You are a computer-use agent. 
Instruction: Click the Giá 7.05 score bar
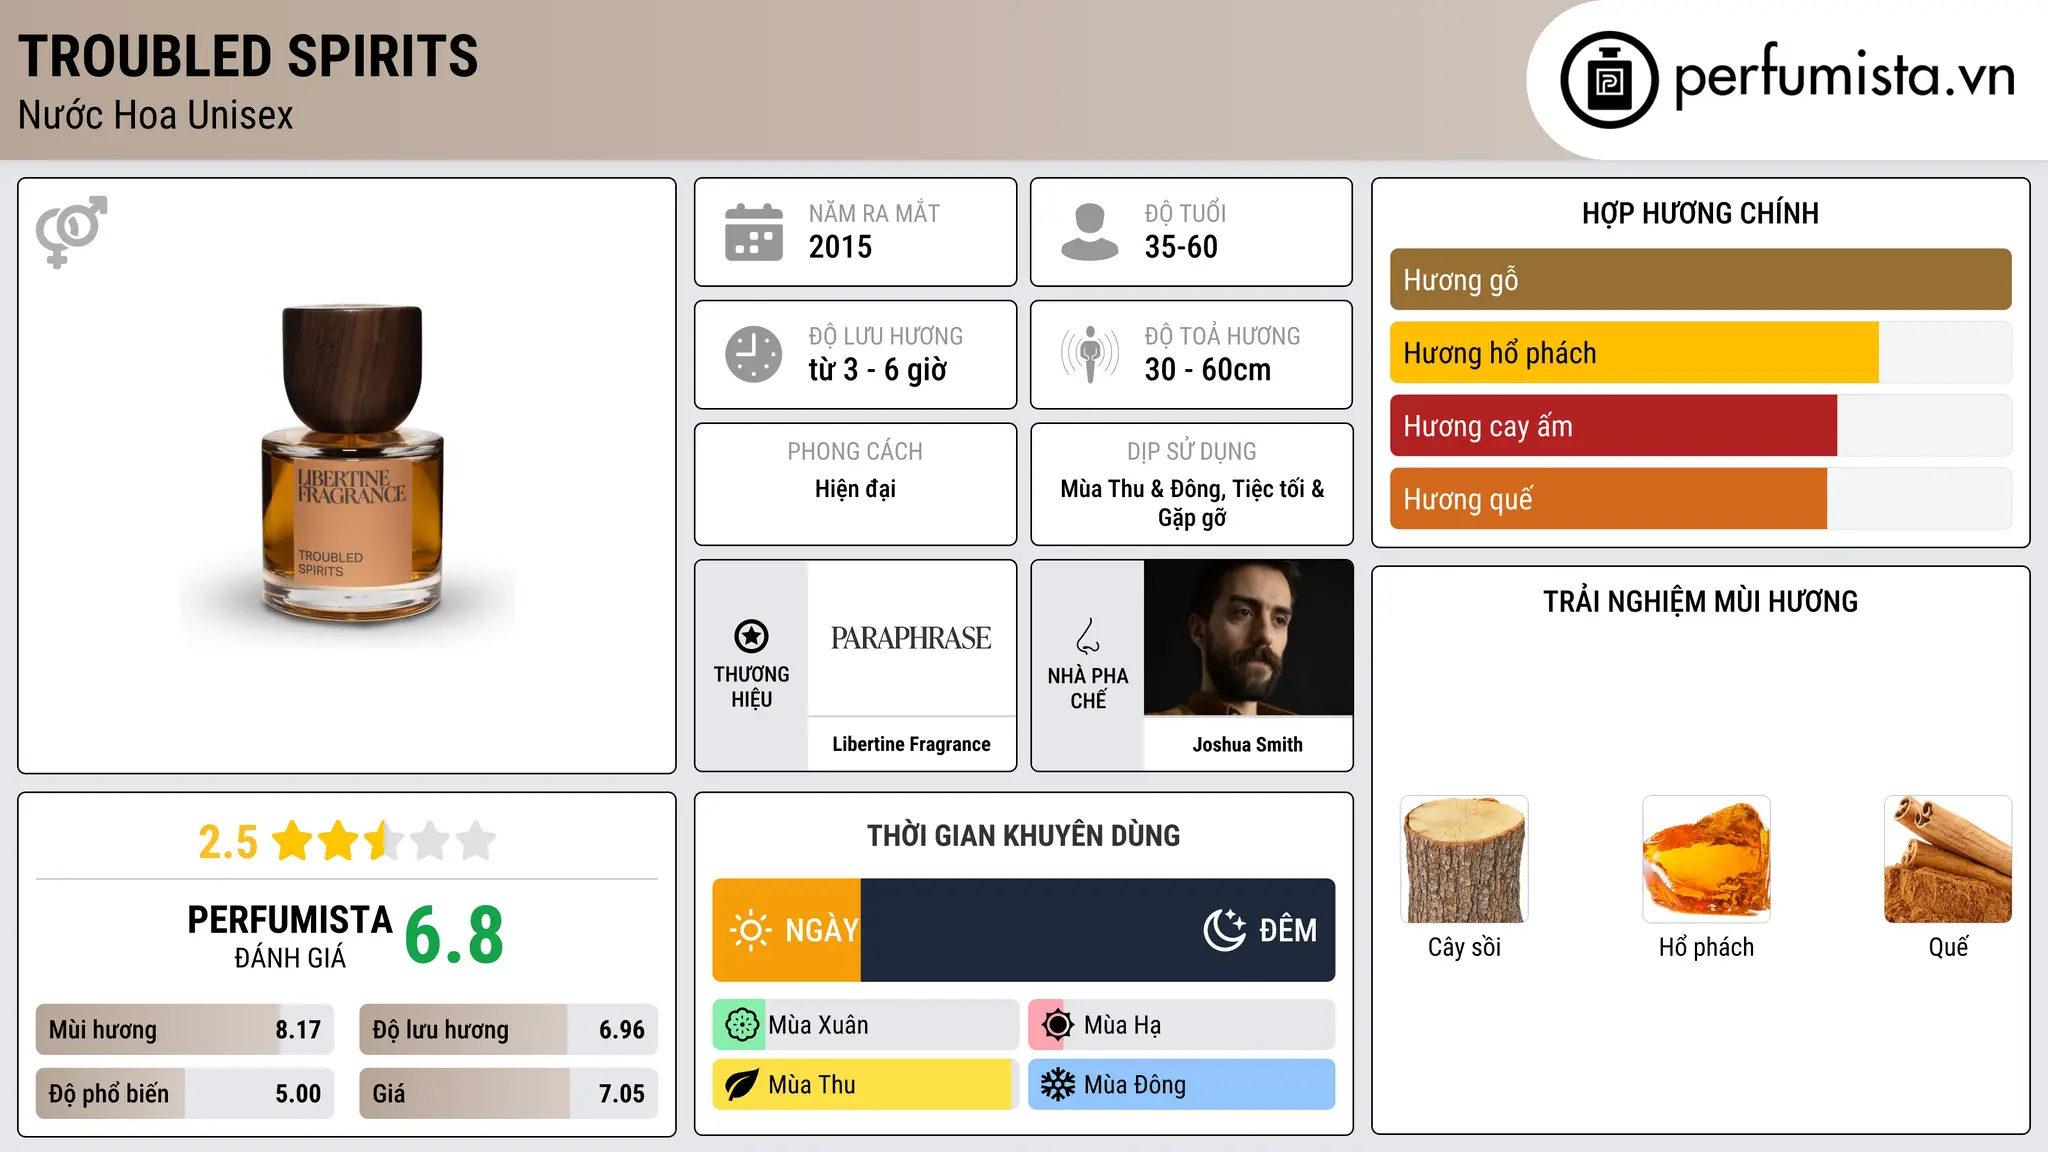point(508,1094)
